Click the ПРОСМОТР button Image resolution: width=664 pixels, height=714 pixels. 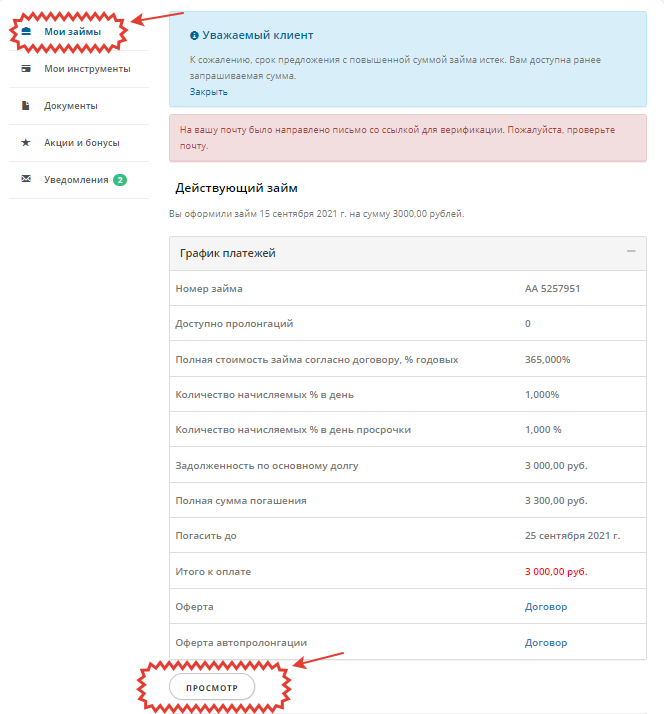[x=212, y=687]
